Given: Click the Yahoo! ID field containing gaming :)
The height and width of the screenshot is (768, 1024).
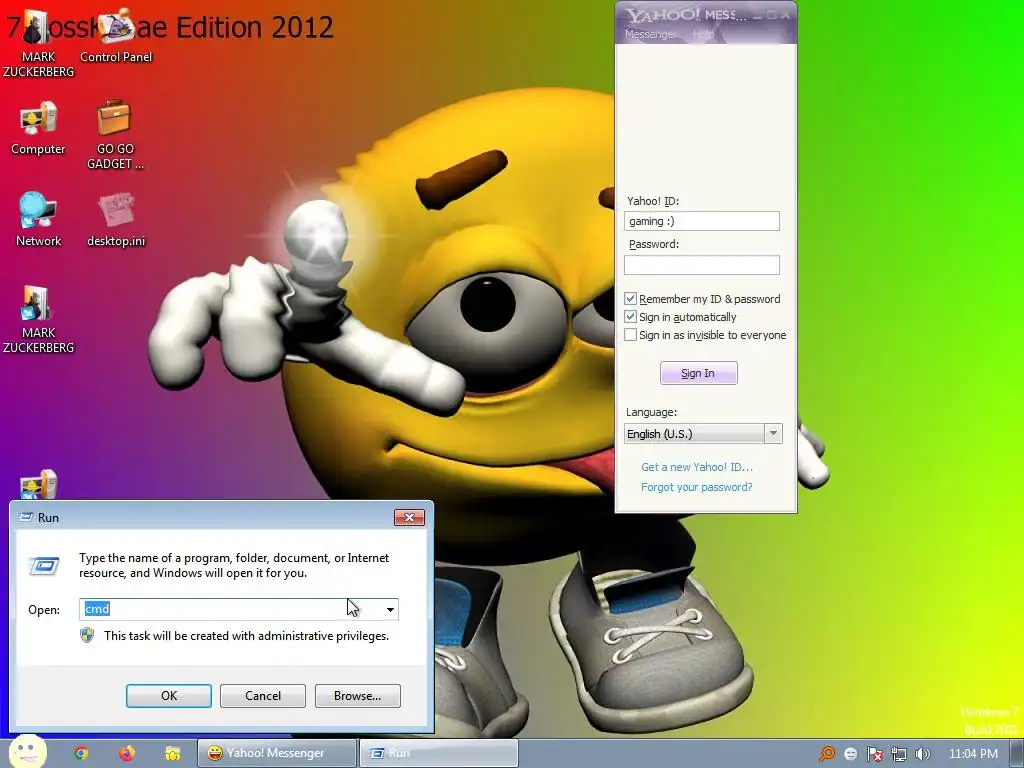Looking at the screenshot, I should tap(701, 221).
